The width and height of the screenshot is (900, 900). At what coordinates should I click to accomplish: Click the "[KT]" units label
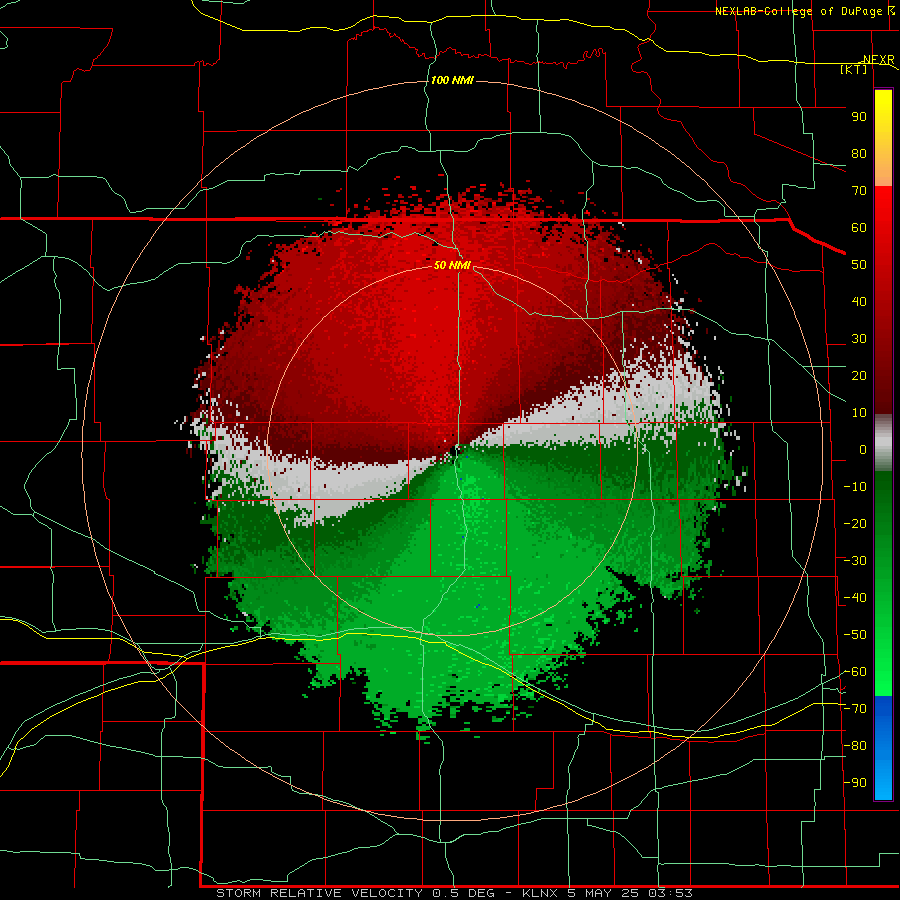coord(853,69)
